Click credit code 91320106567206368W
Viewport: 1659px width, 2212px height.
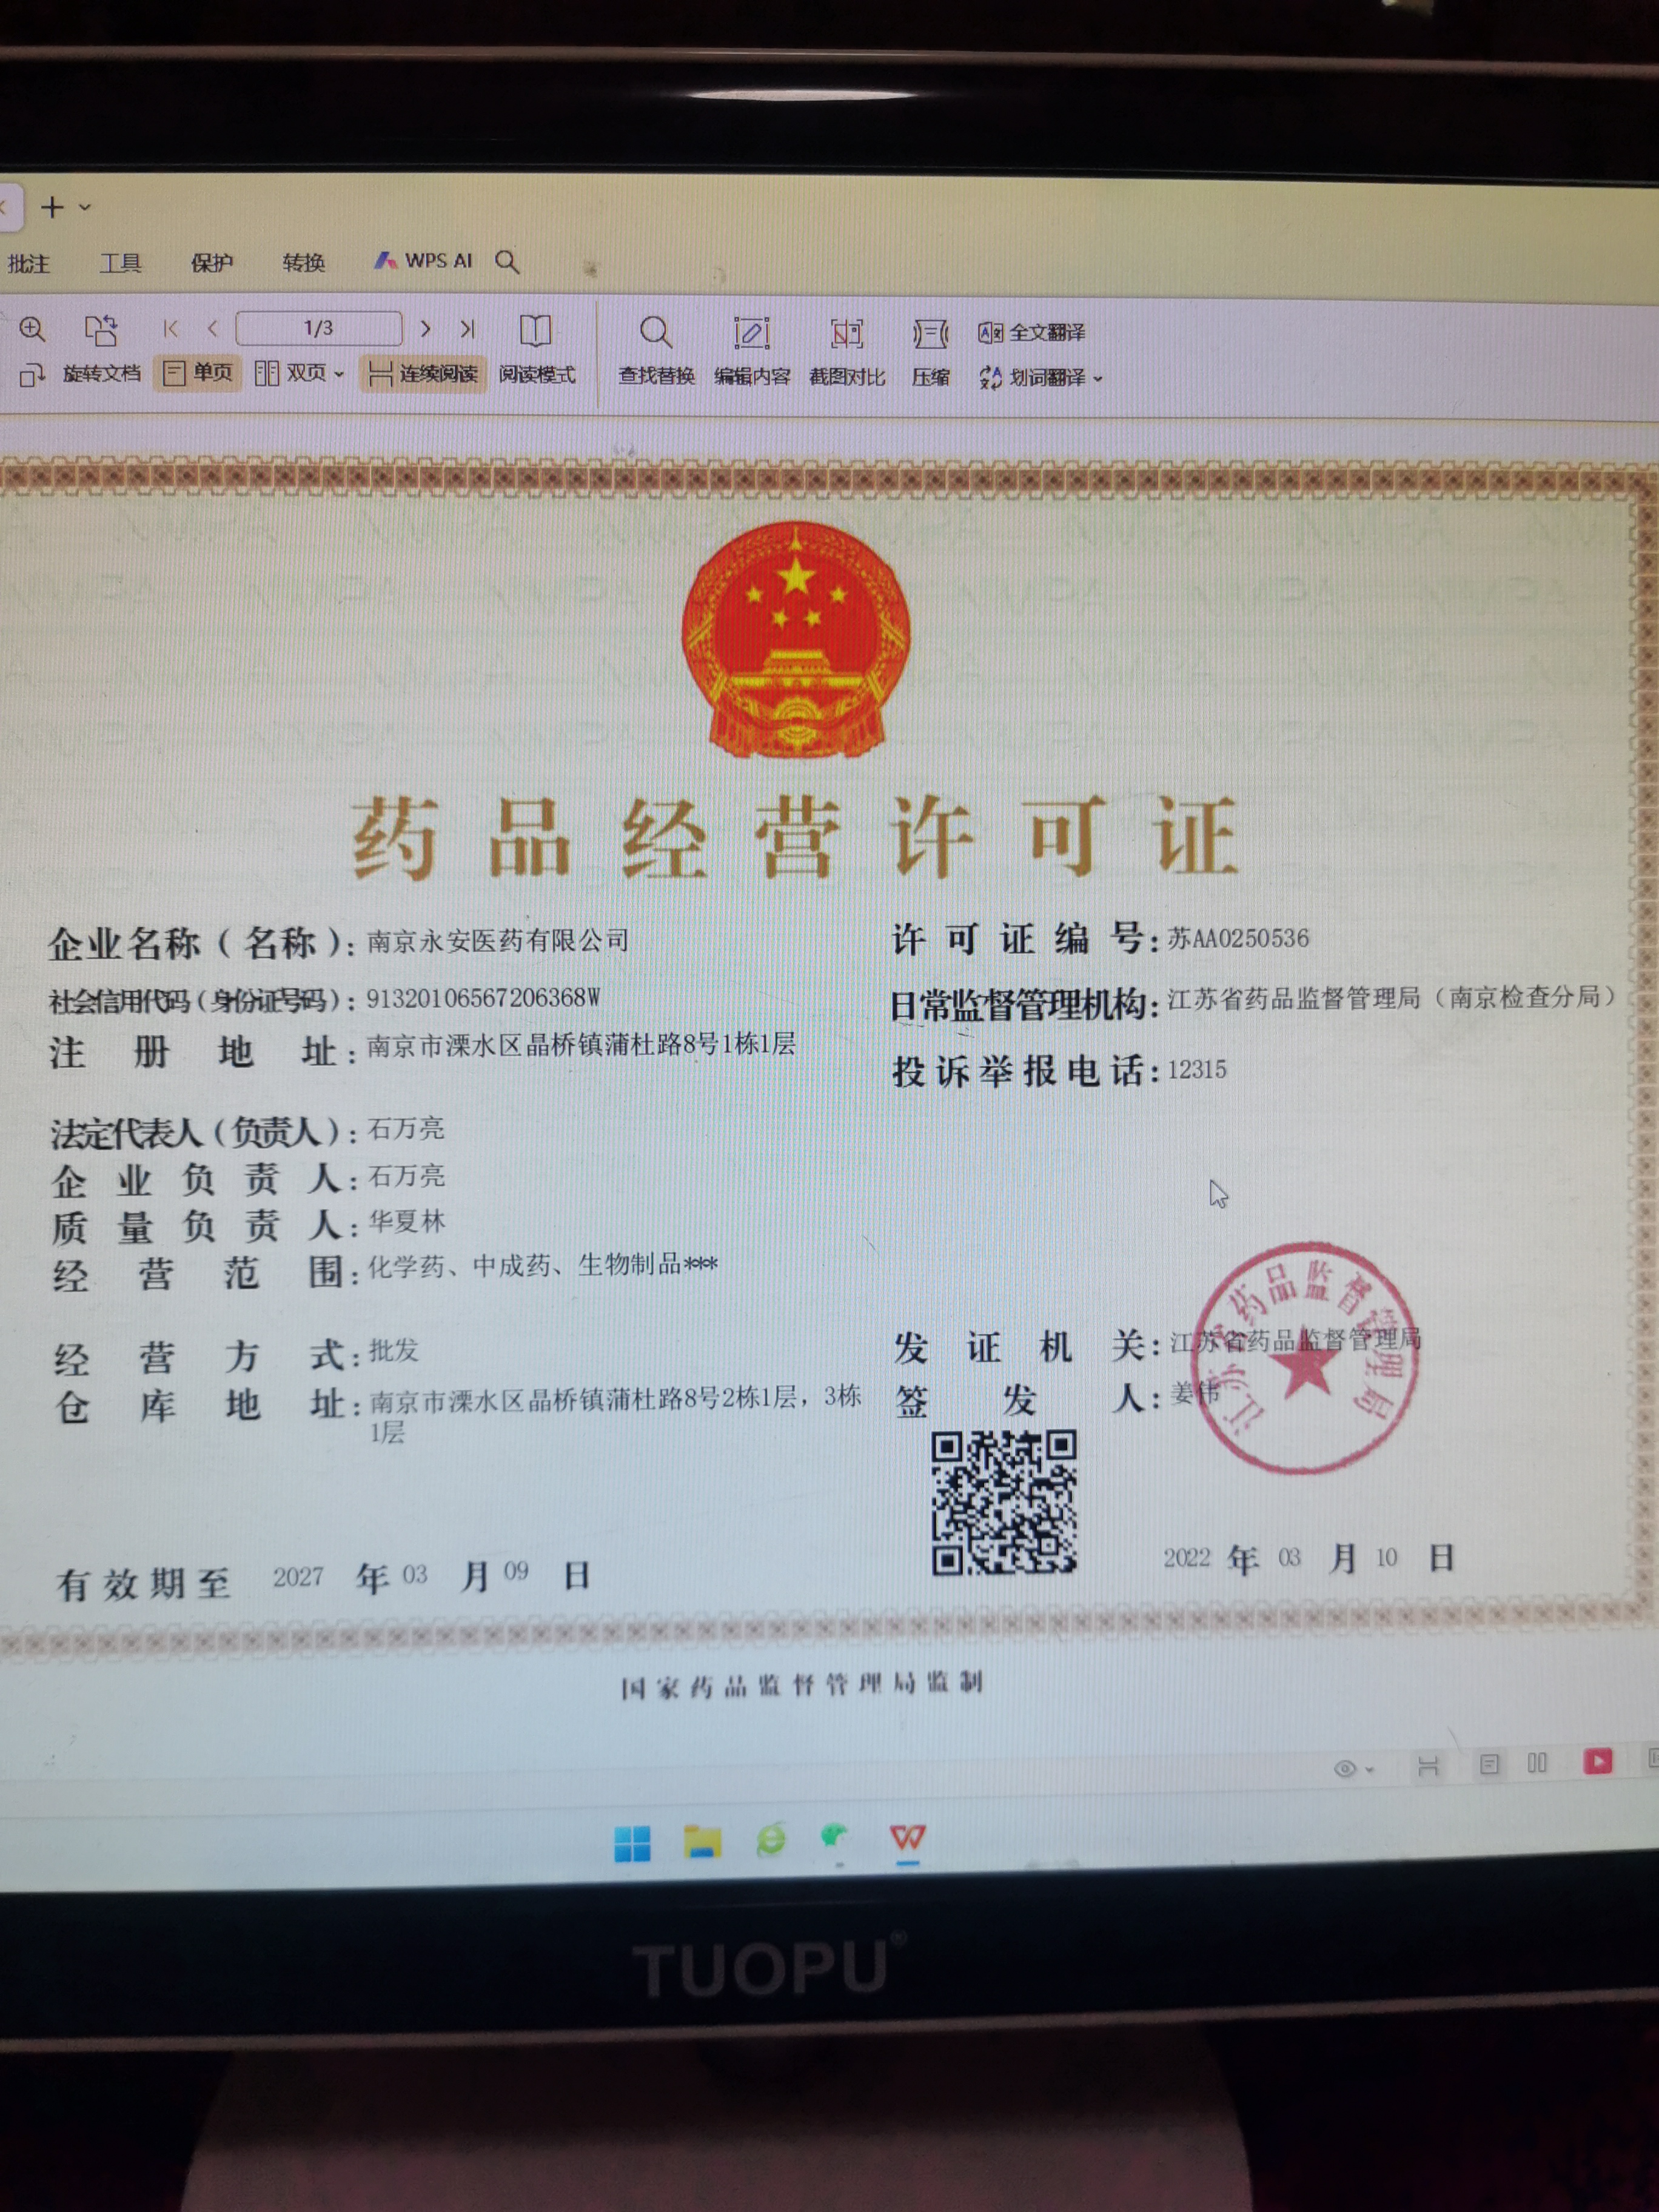483,997
